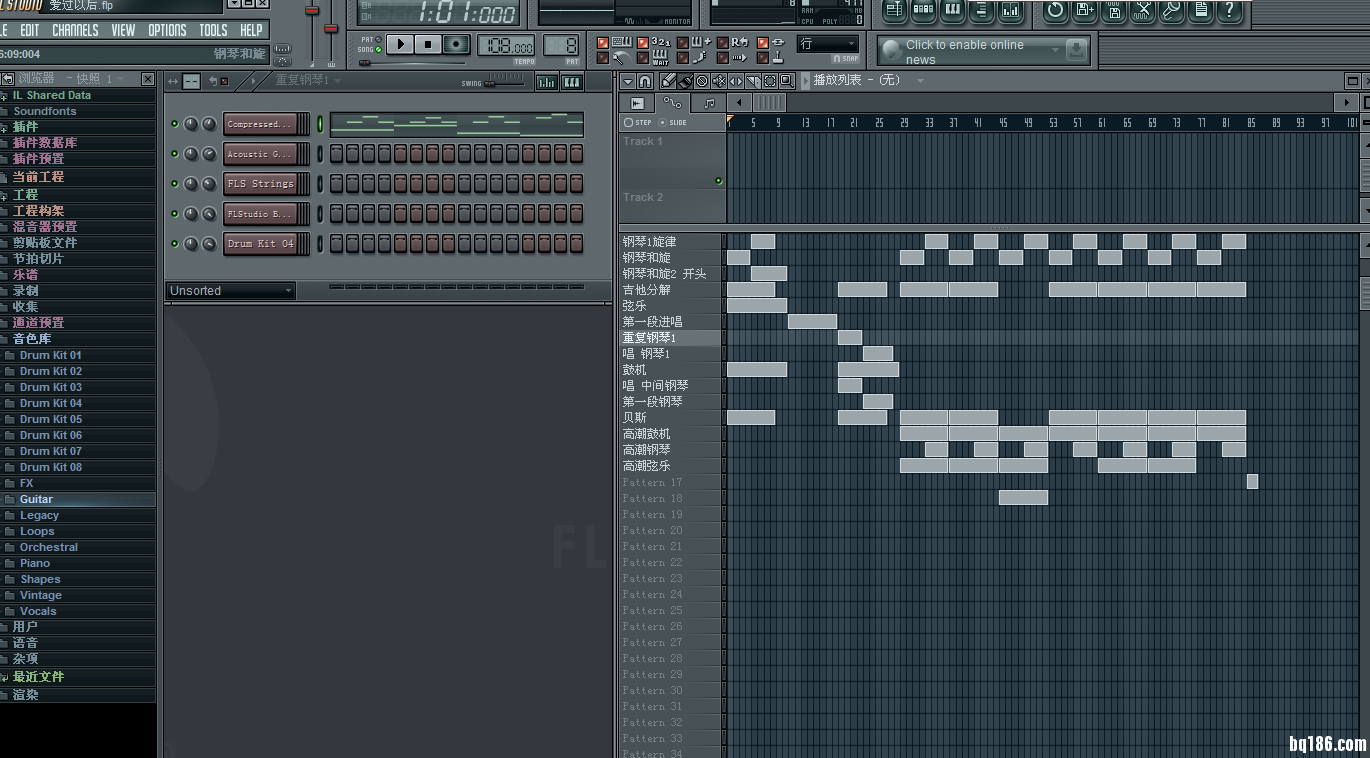Image resolution: width=1370 pixels, height=758 pixels.
Task: Click to enable online news
Action: 964,52
